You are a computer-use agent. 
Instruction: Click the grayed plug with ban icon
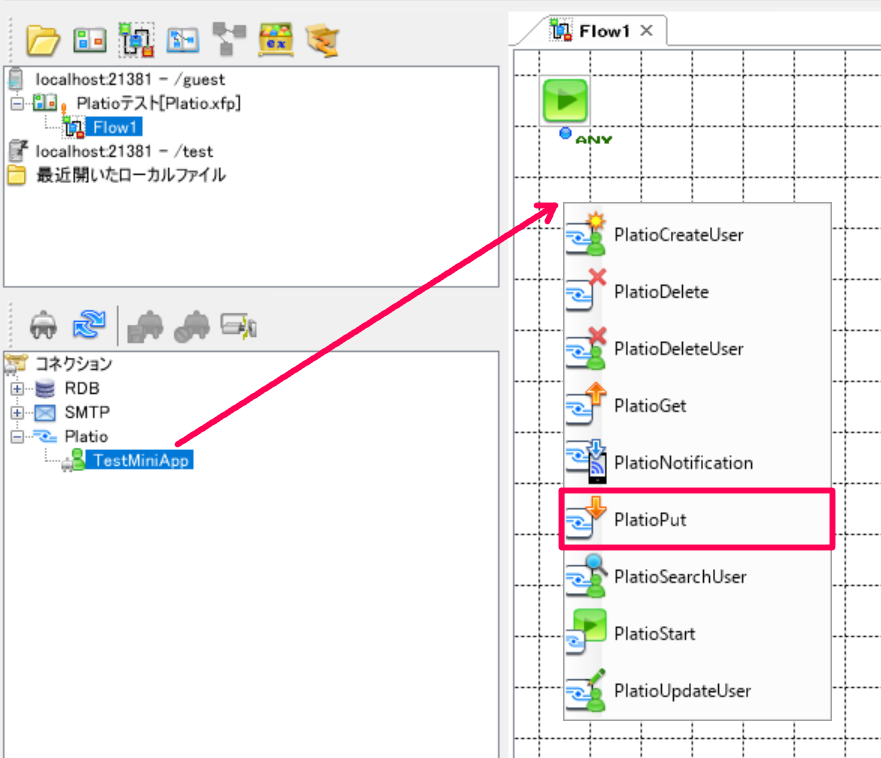[x=192, y=326]
